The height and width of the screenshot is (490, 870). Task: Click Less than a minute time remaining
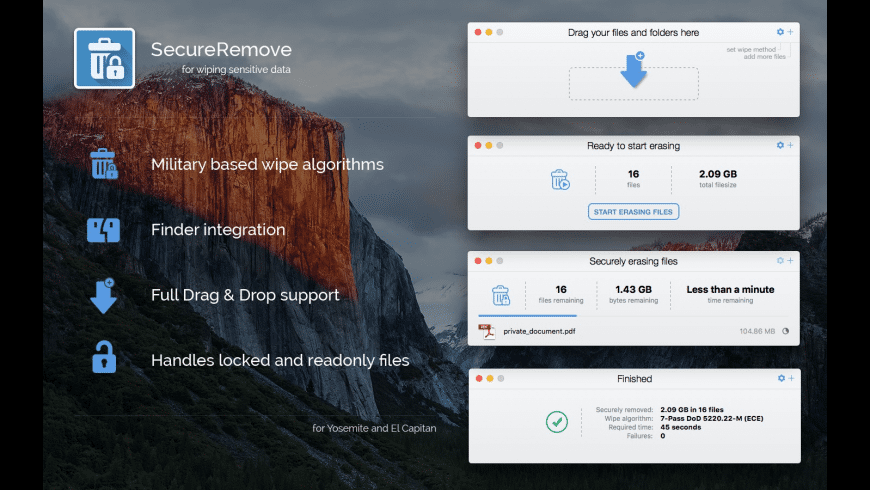(730, 289)
